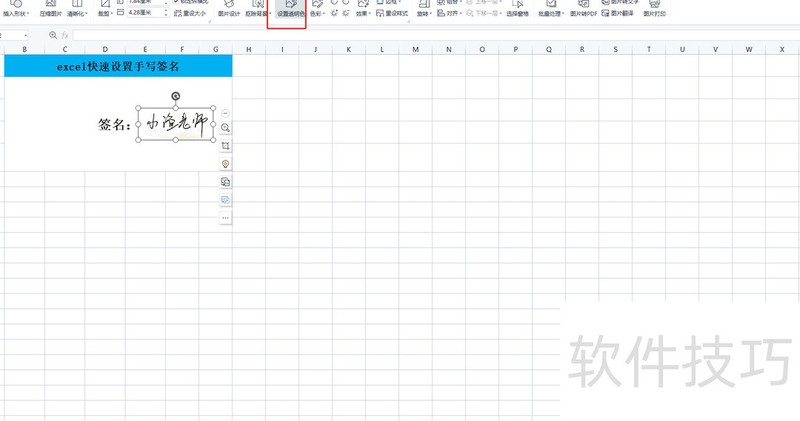
Task: Open the Name Box dropdown arrow
Action: pyautogui.click(x=25, y=35)
